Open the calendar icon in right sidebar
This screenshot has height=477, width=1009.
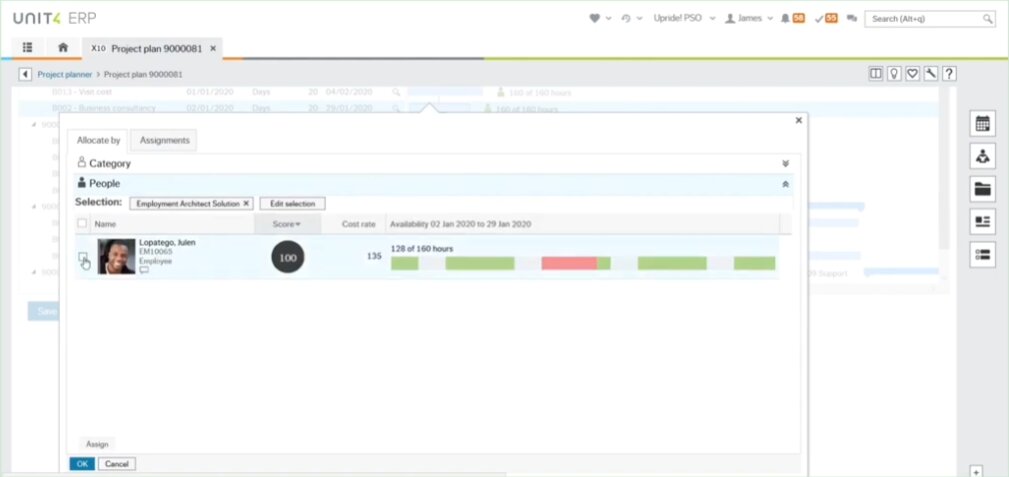(982, 123)
